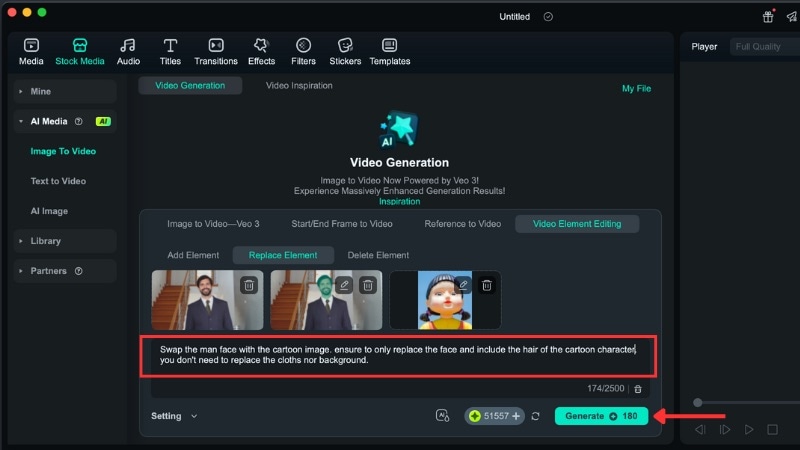Select the cartoon doll thumbnail
This screenshot has width=800, height=450.
[445, 300]
